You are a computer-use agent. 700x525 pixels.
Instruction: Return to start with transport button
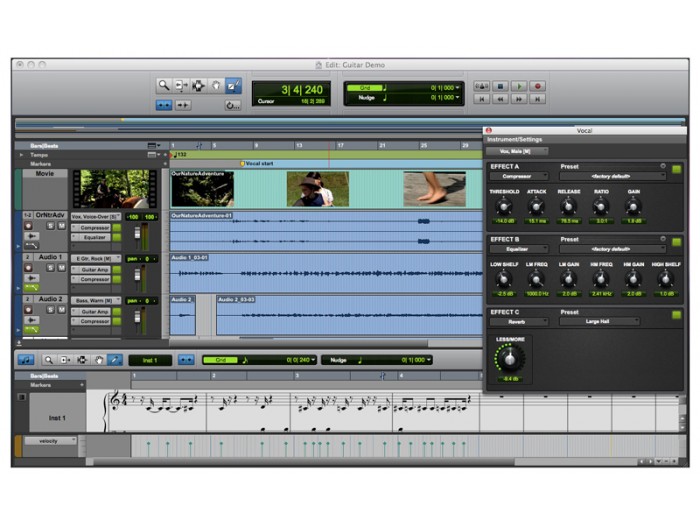pos(481,99)
